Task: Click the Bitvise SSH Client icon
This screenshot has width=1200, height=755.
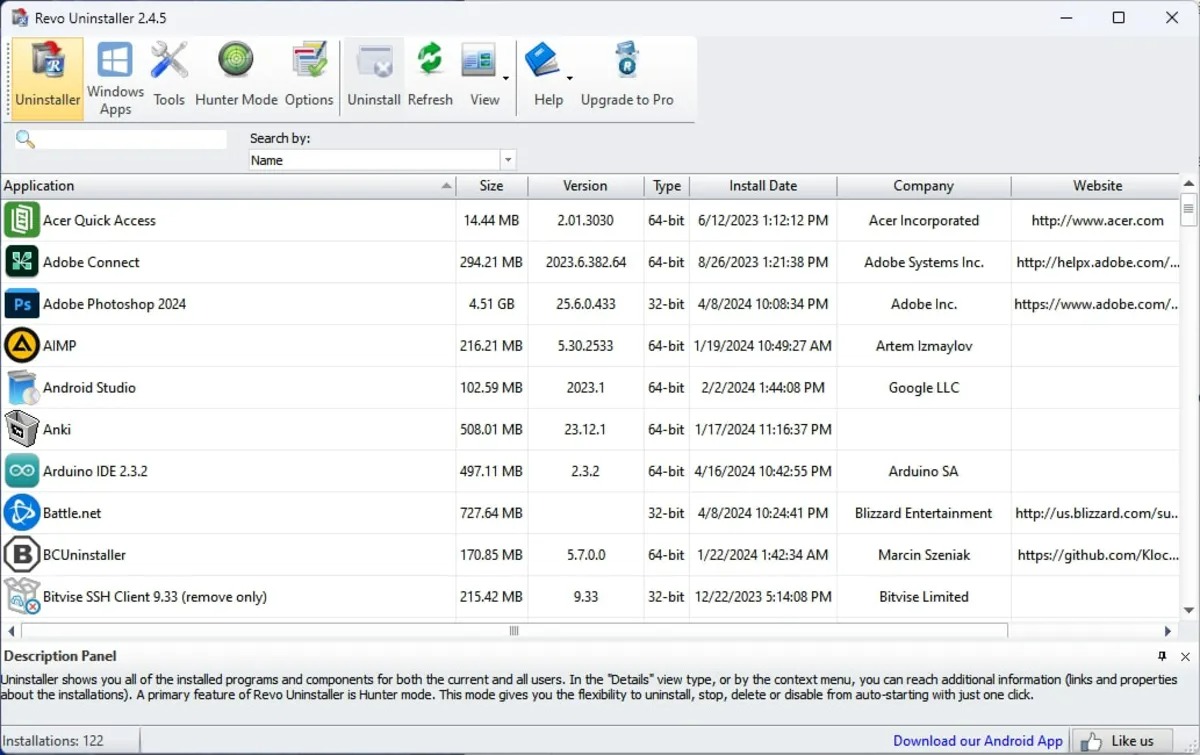Action: 21,597
